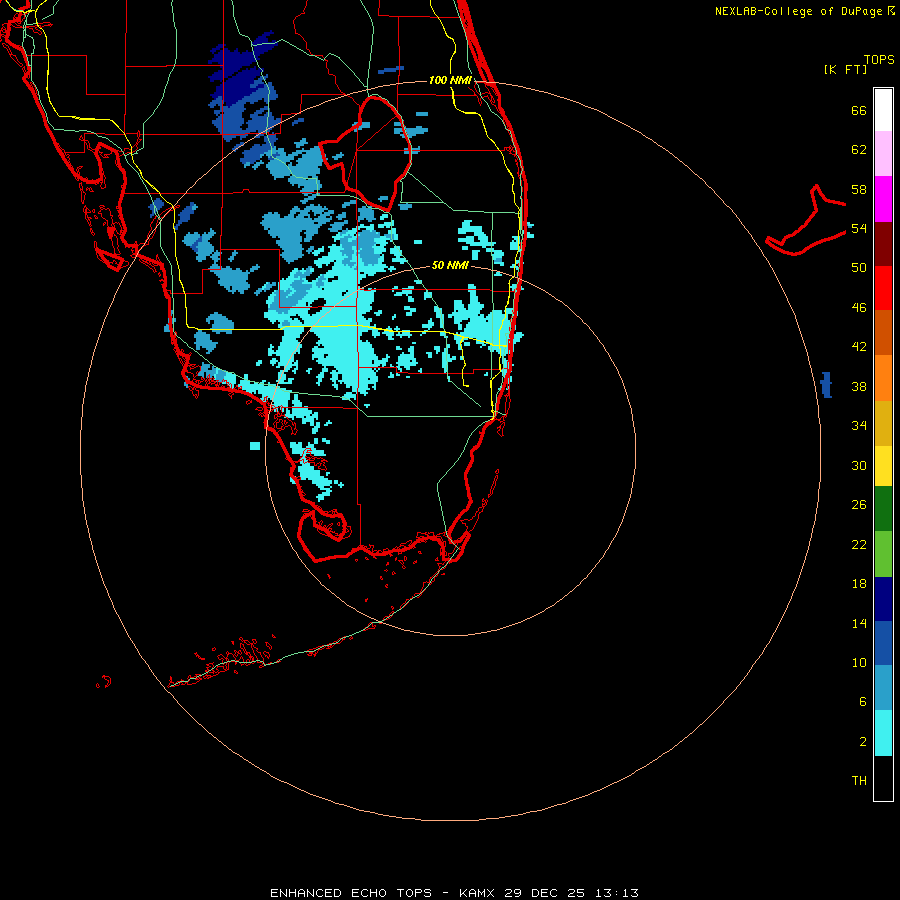Viewport: 900px width, 900px height.
Task: Click the legend value '18'
Action: point(859,584)
